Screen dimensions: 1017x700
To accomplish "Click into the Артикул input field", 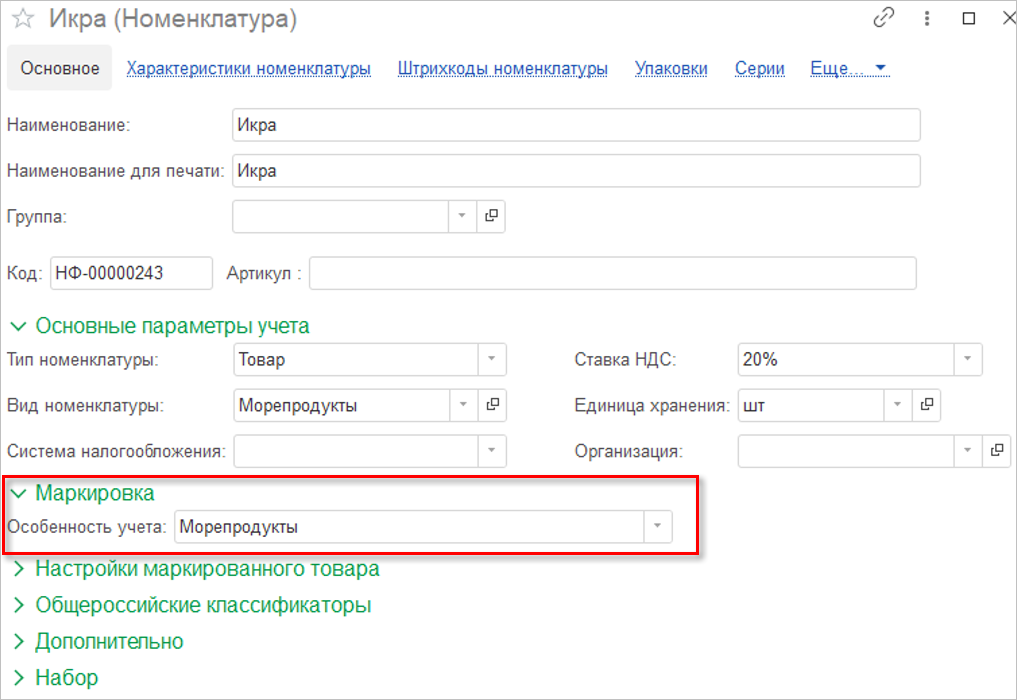I will (612, 273).
